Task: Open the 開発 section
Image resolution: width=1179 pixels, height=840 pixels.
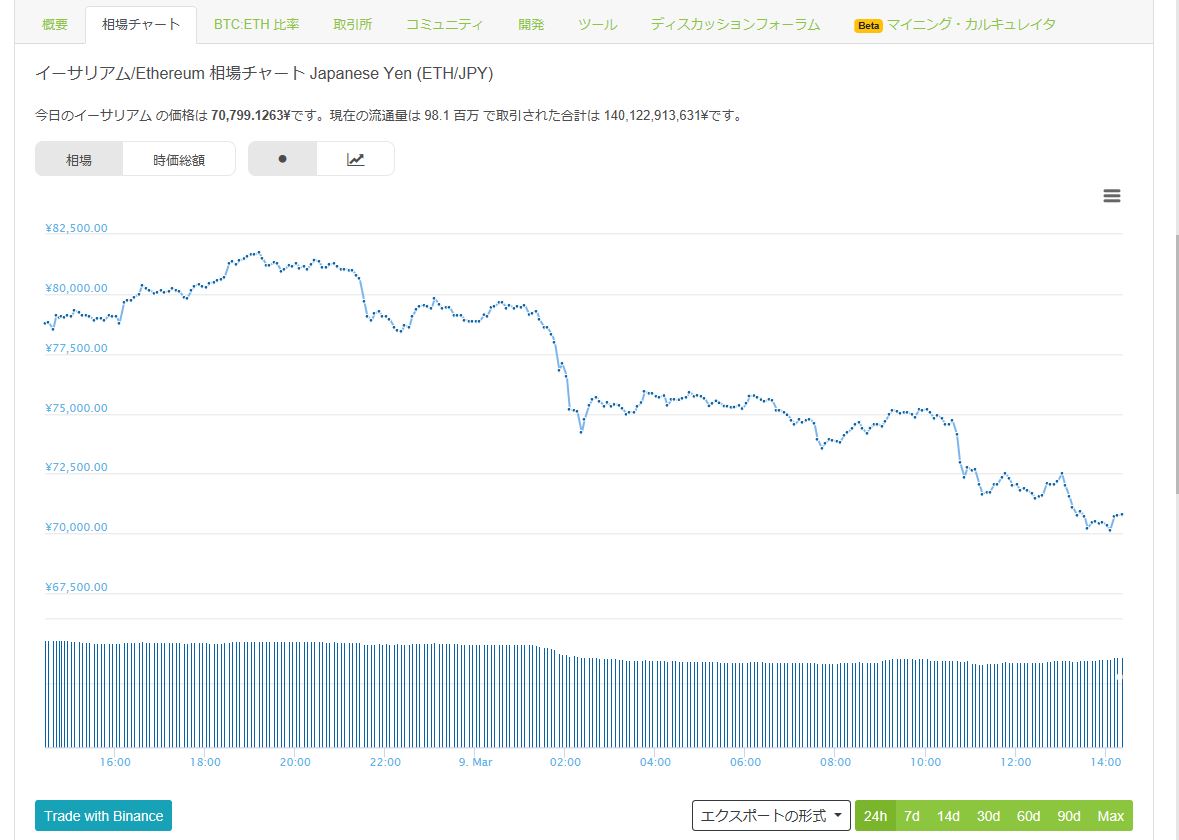Action: 531,24
